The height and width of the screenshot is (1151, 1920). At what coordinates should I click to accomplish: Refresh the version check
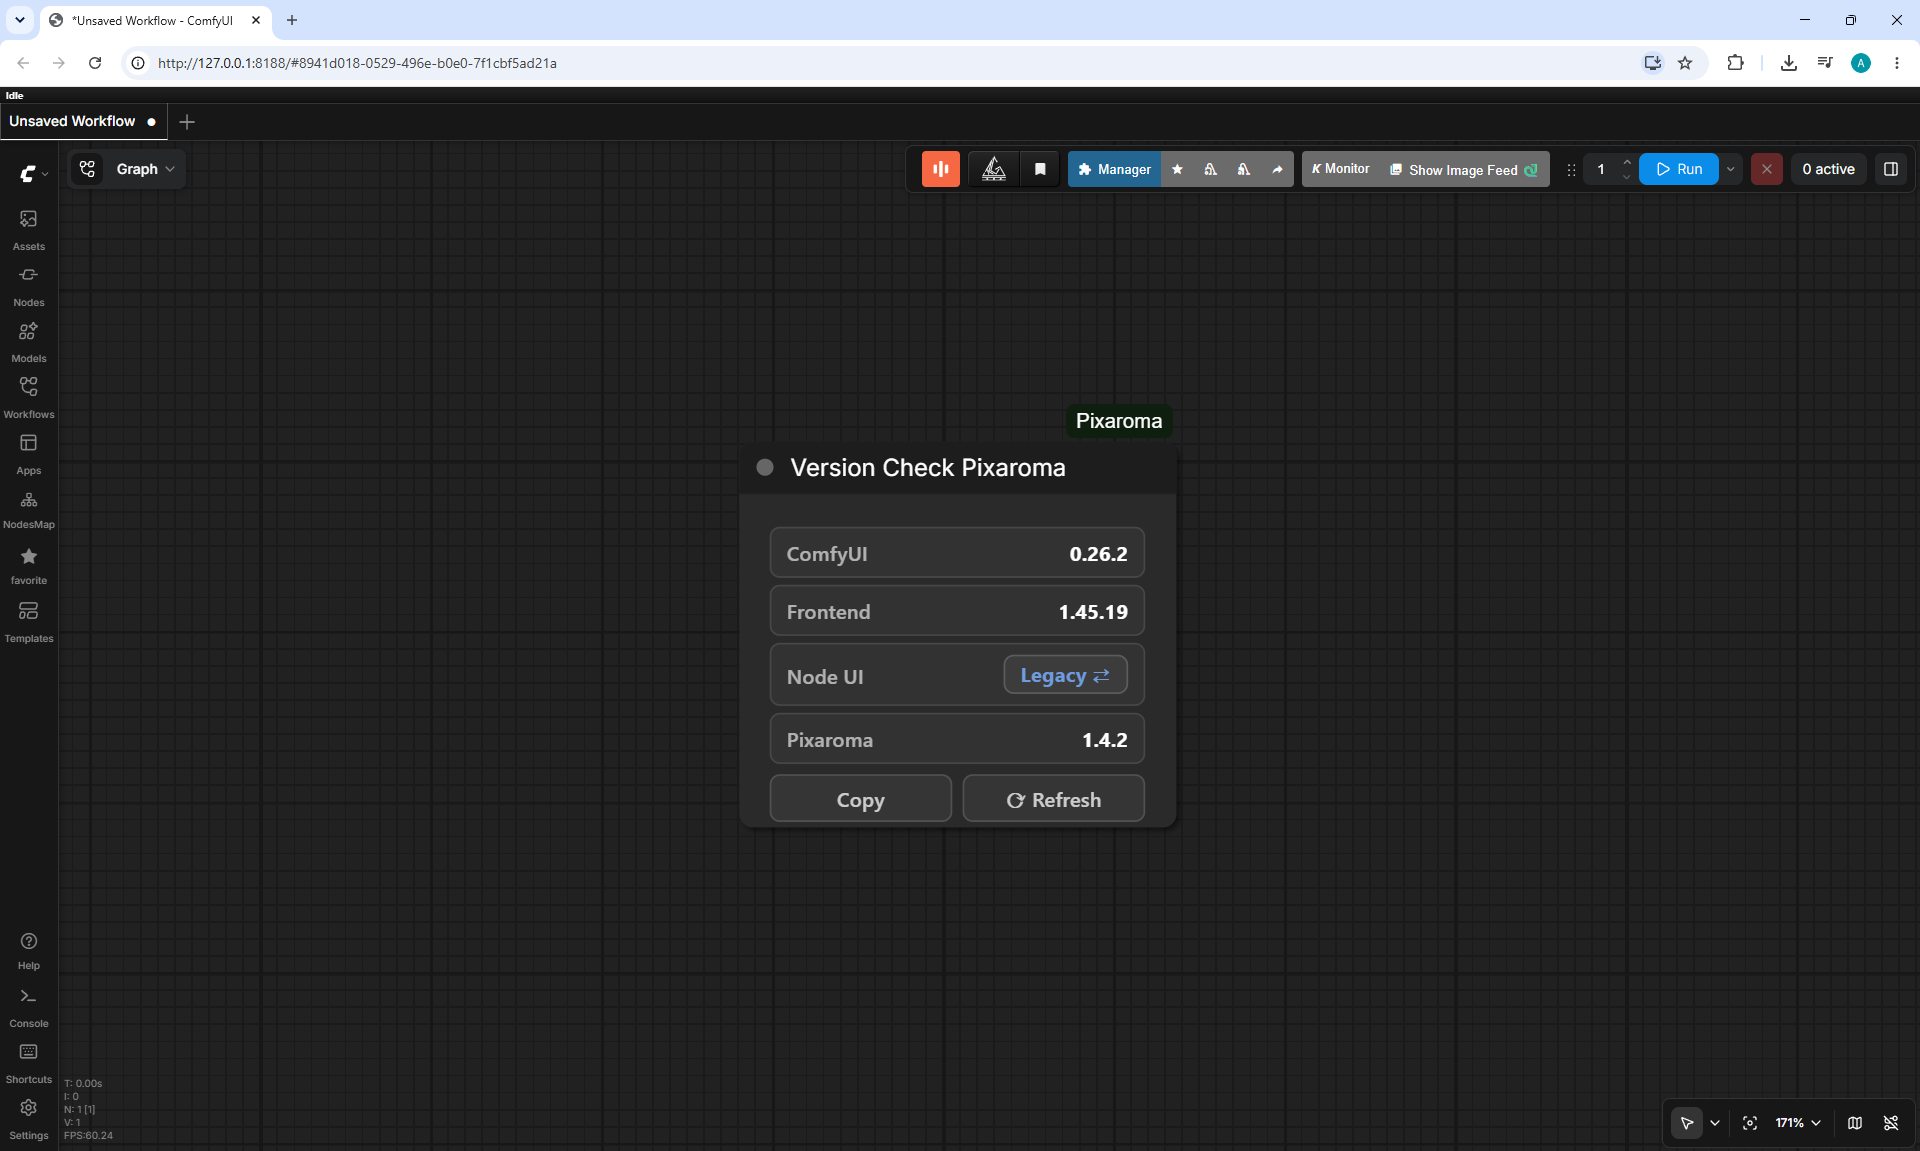click(1053, 799)
